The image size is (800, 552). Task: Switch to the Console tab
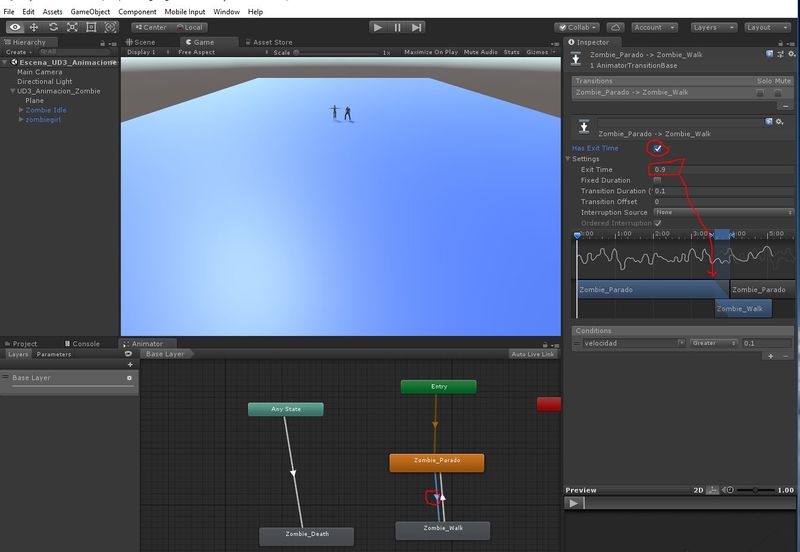82,344
